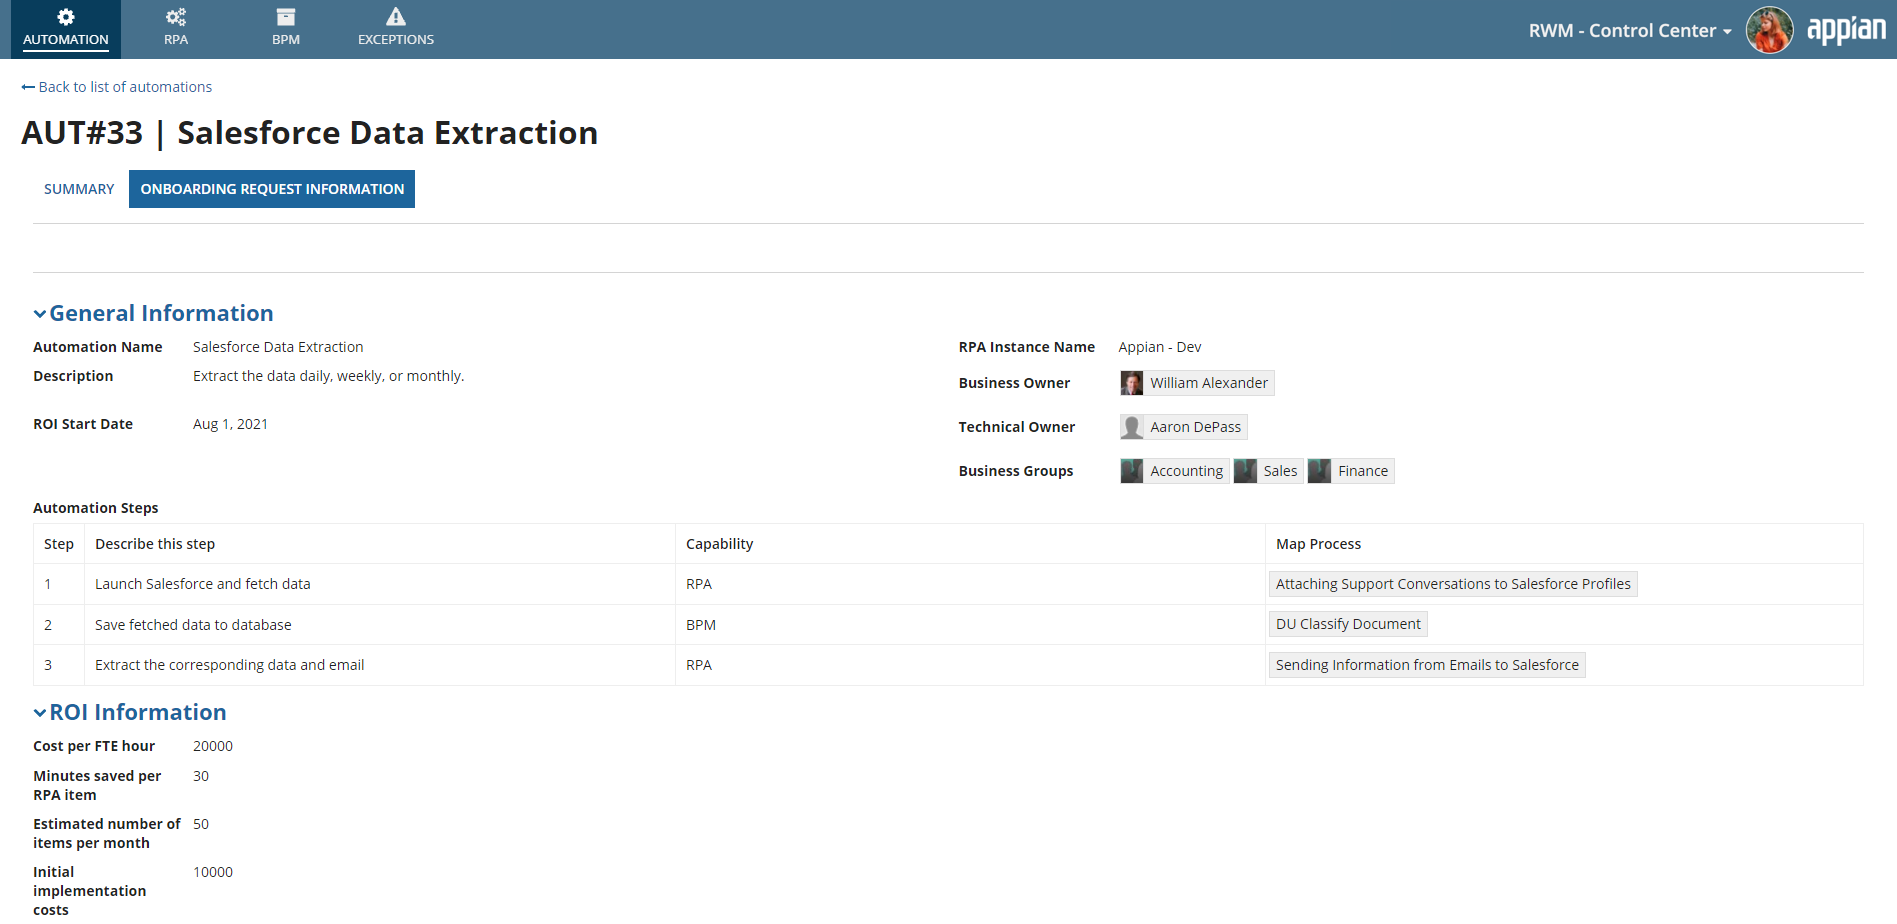
Task: Click the user profile avatar
Action: (1769, 30)
